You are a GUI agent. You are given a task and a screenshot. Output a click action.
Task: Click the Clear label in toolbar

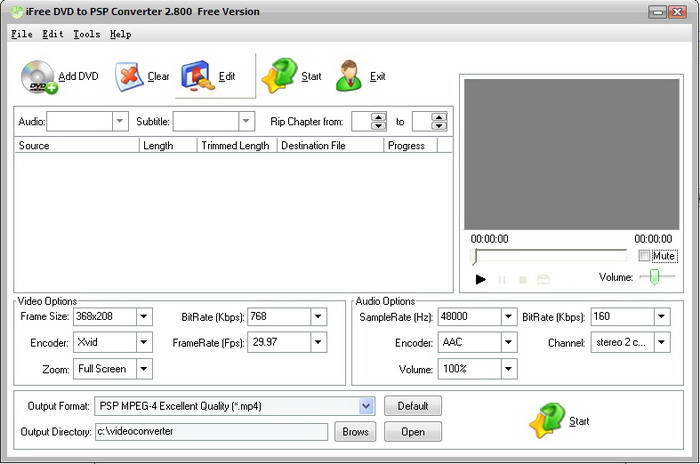[158, 76]
